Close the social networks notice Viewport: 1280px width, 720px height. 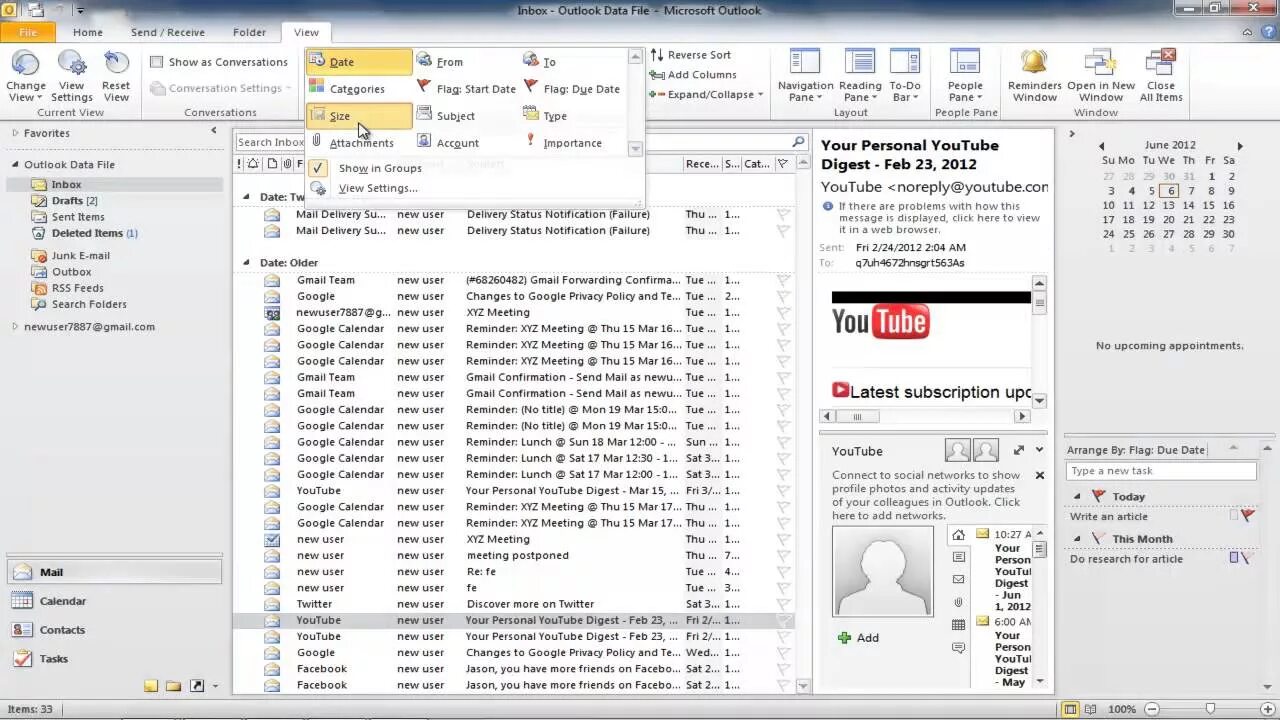(x=1039, y=475)
